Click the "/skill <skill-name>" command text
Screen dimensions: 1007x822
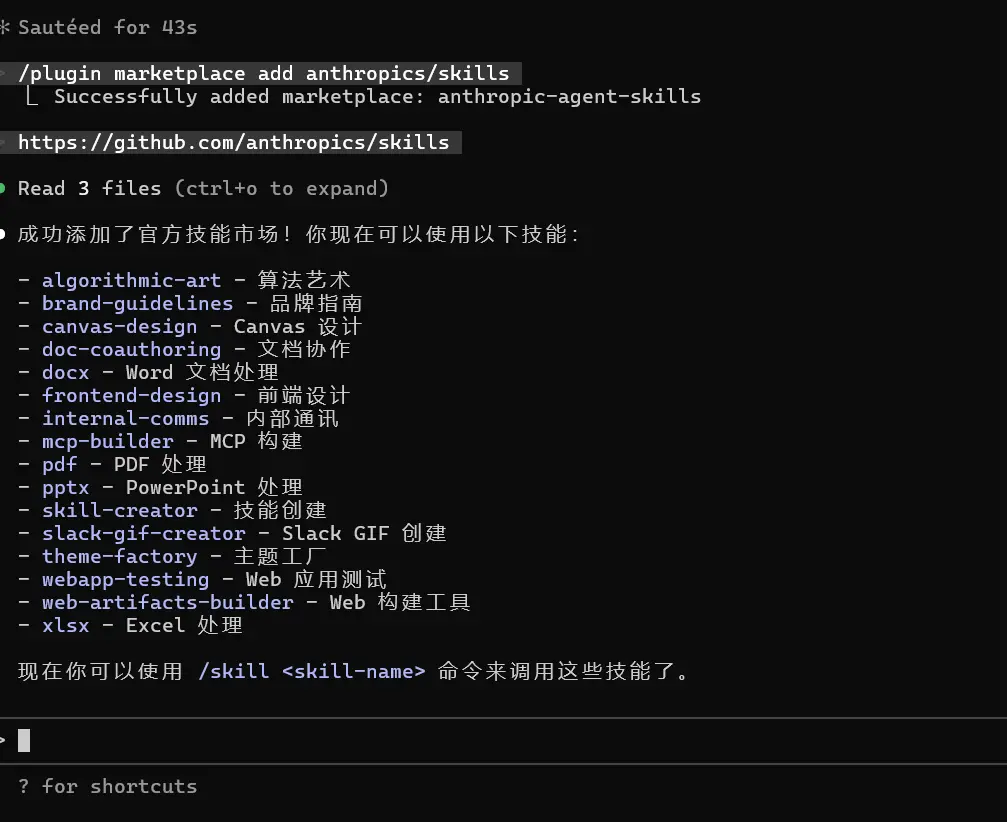coord(312,671)
